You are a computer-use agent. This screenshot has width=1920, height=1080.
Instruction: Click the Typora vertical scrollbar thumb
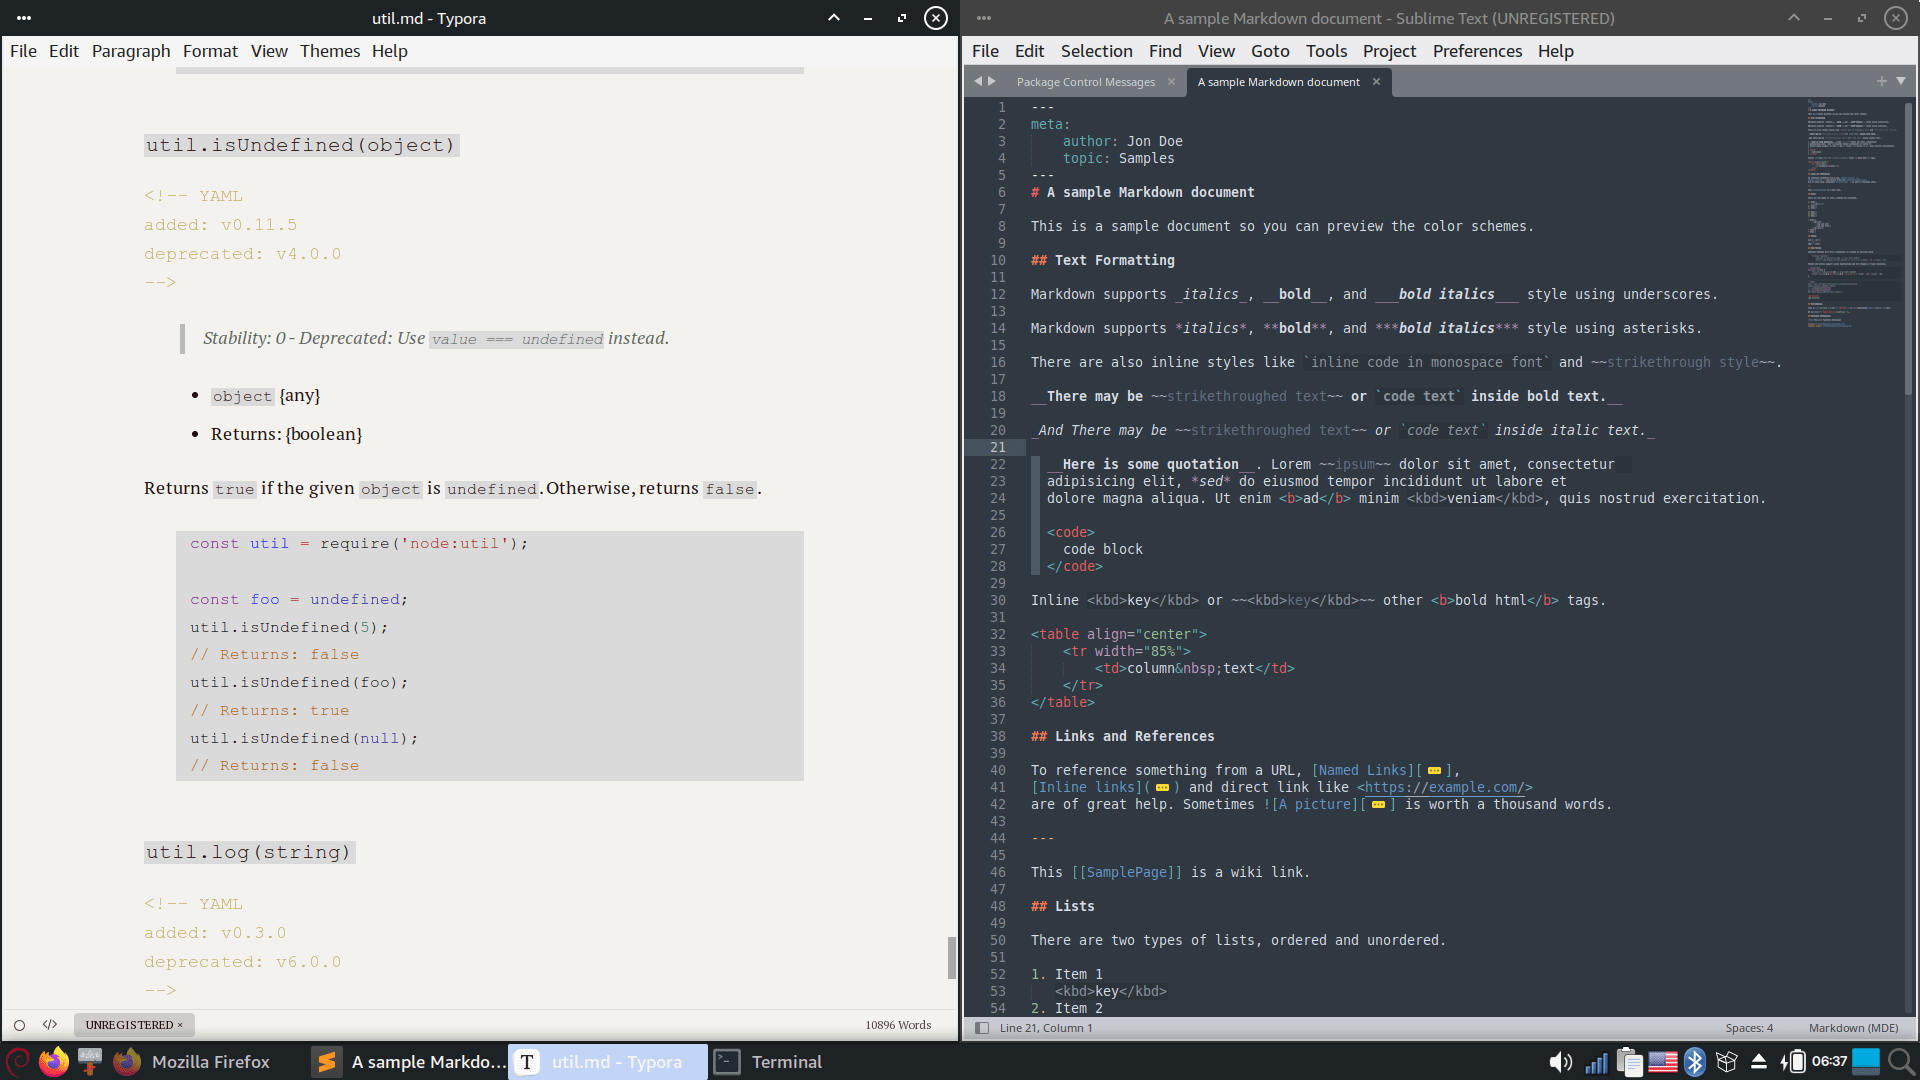(x=951, y=957)
